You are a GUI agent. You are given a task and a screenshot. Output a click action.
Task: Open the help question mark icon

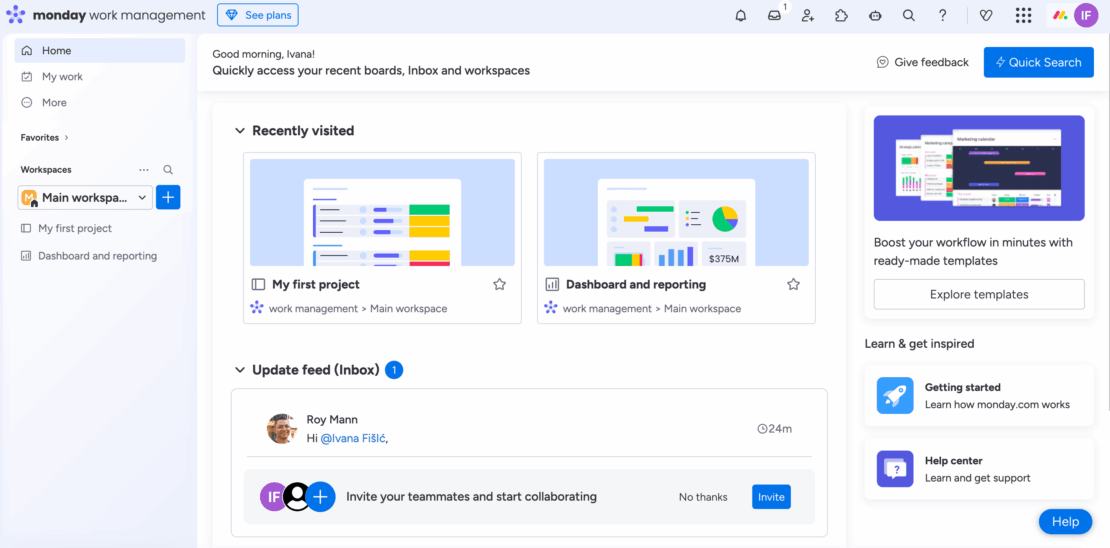tap(942, 16)
